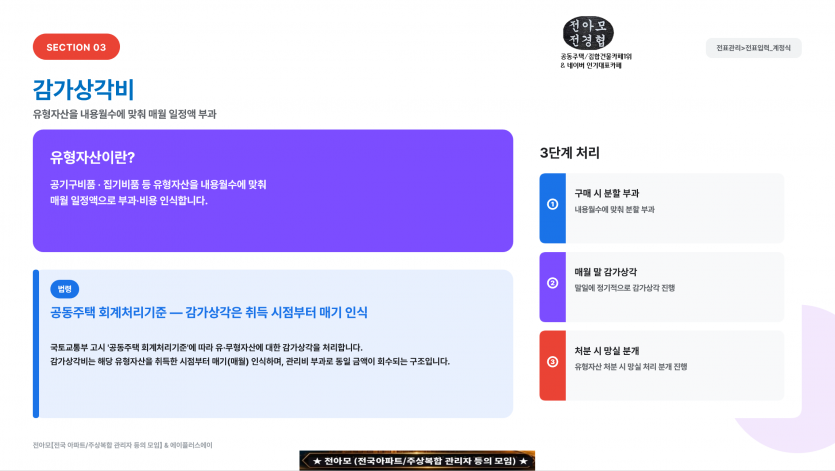Click text 공기구비품 · 집기비품 등 유형자산을 내용월수에 맞춰

tap(158, 184)
